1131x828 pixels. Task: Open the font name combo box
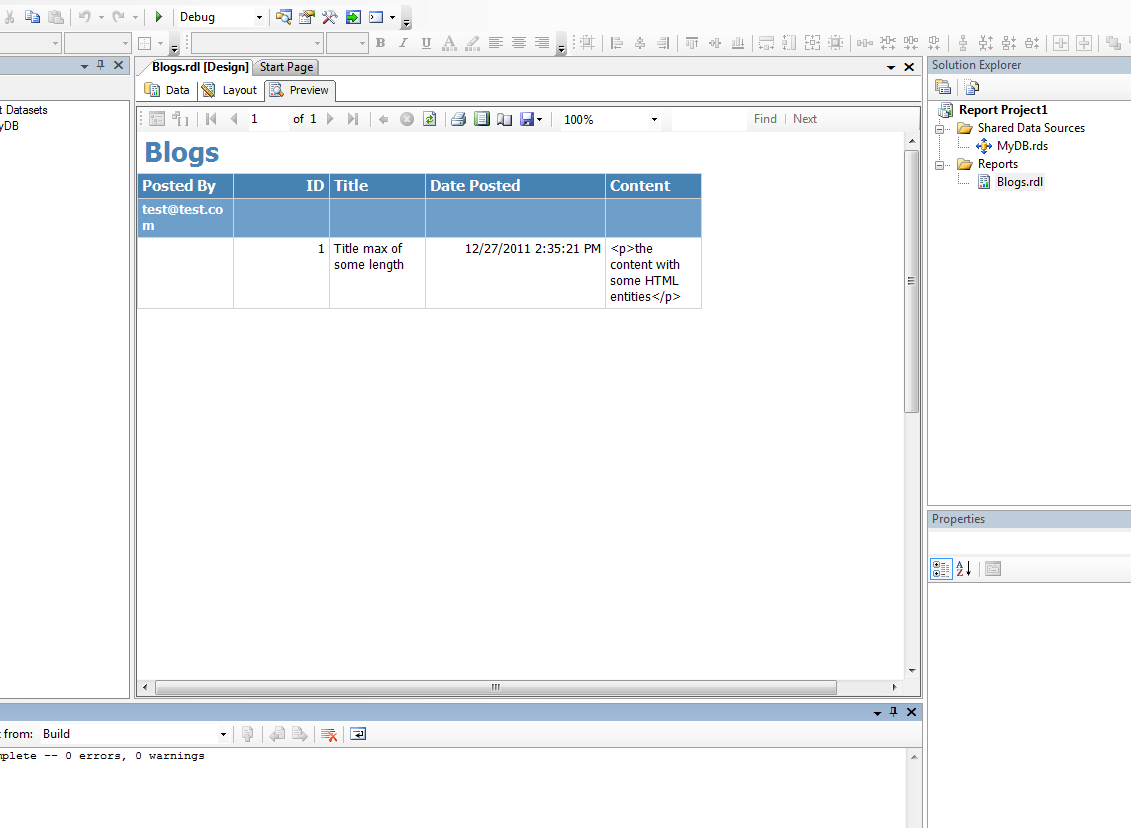tap(257, 43)
